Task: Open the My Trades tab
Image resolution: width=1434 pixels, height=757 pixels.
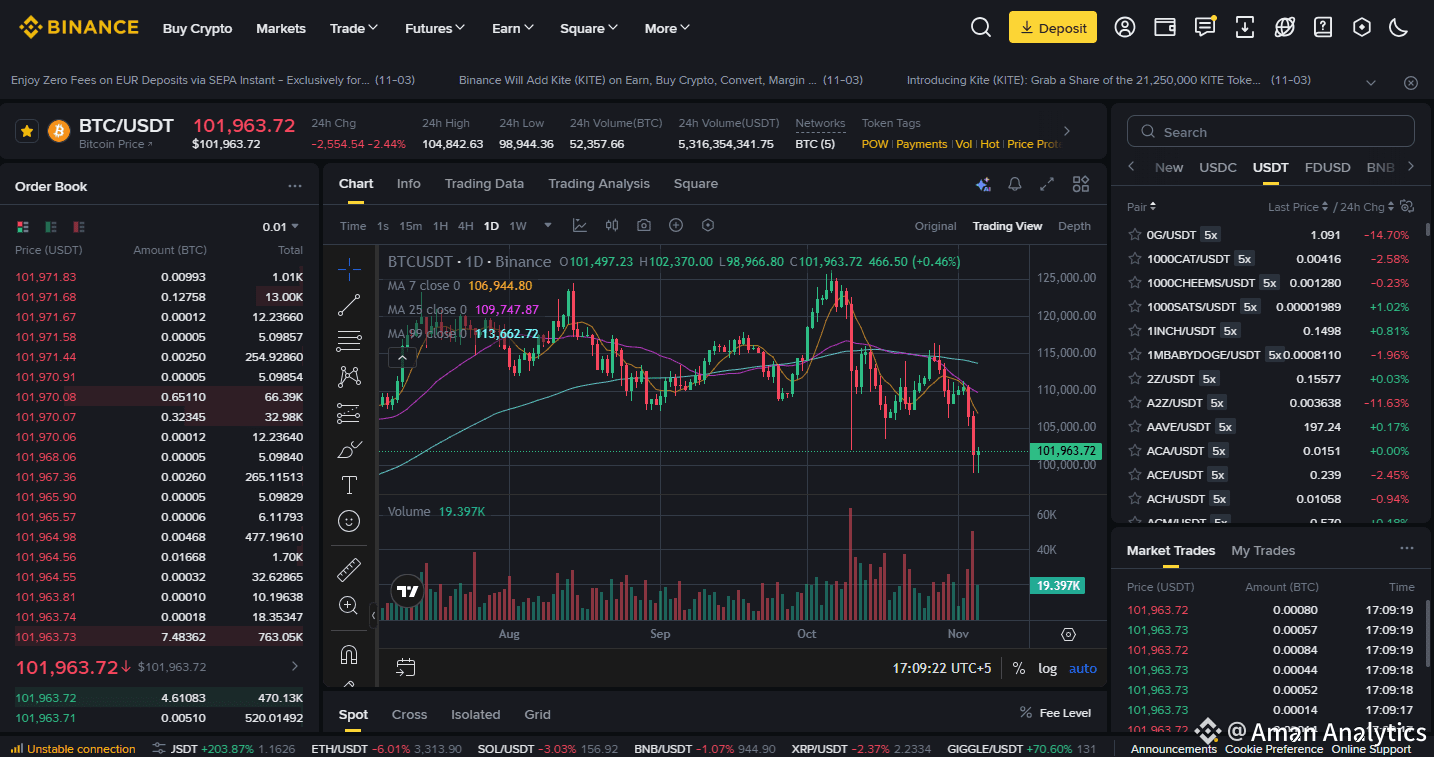Action: (1263, 550)
